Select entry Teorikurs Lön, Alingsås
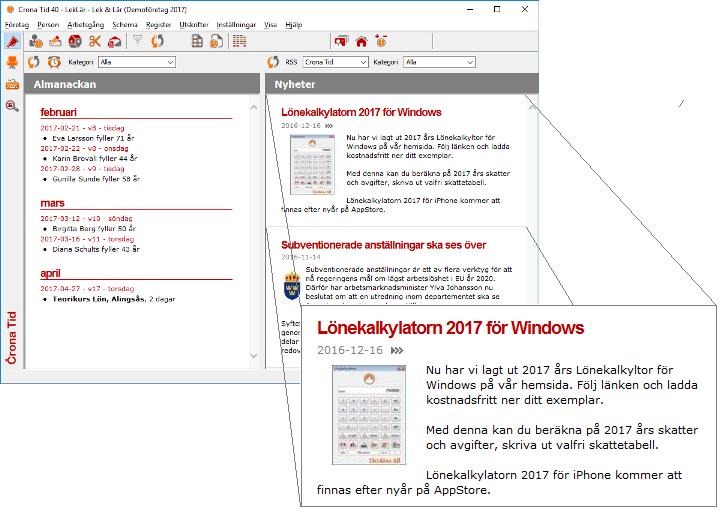 [114, 299]
